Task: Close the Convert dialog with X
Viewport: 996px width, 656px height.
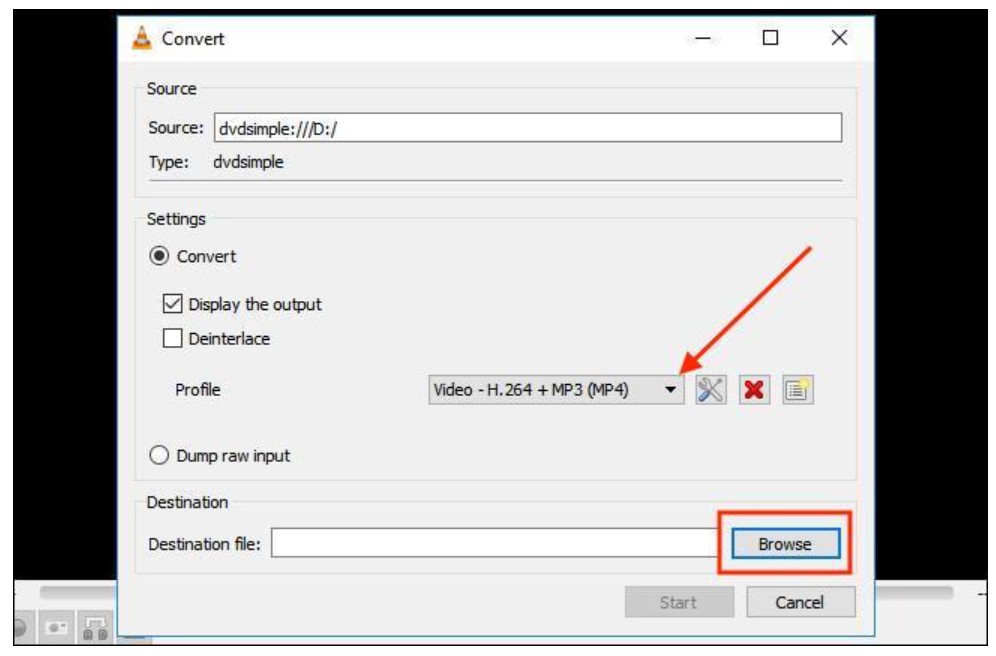Action: pyautogui.click(x=839, y=38)
